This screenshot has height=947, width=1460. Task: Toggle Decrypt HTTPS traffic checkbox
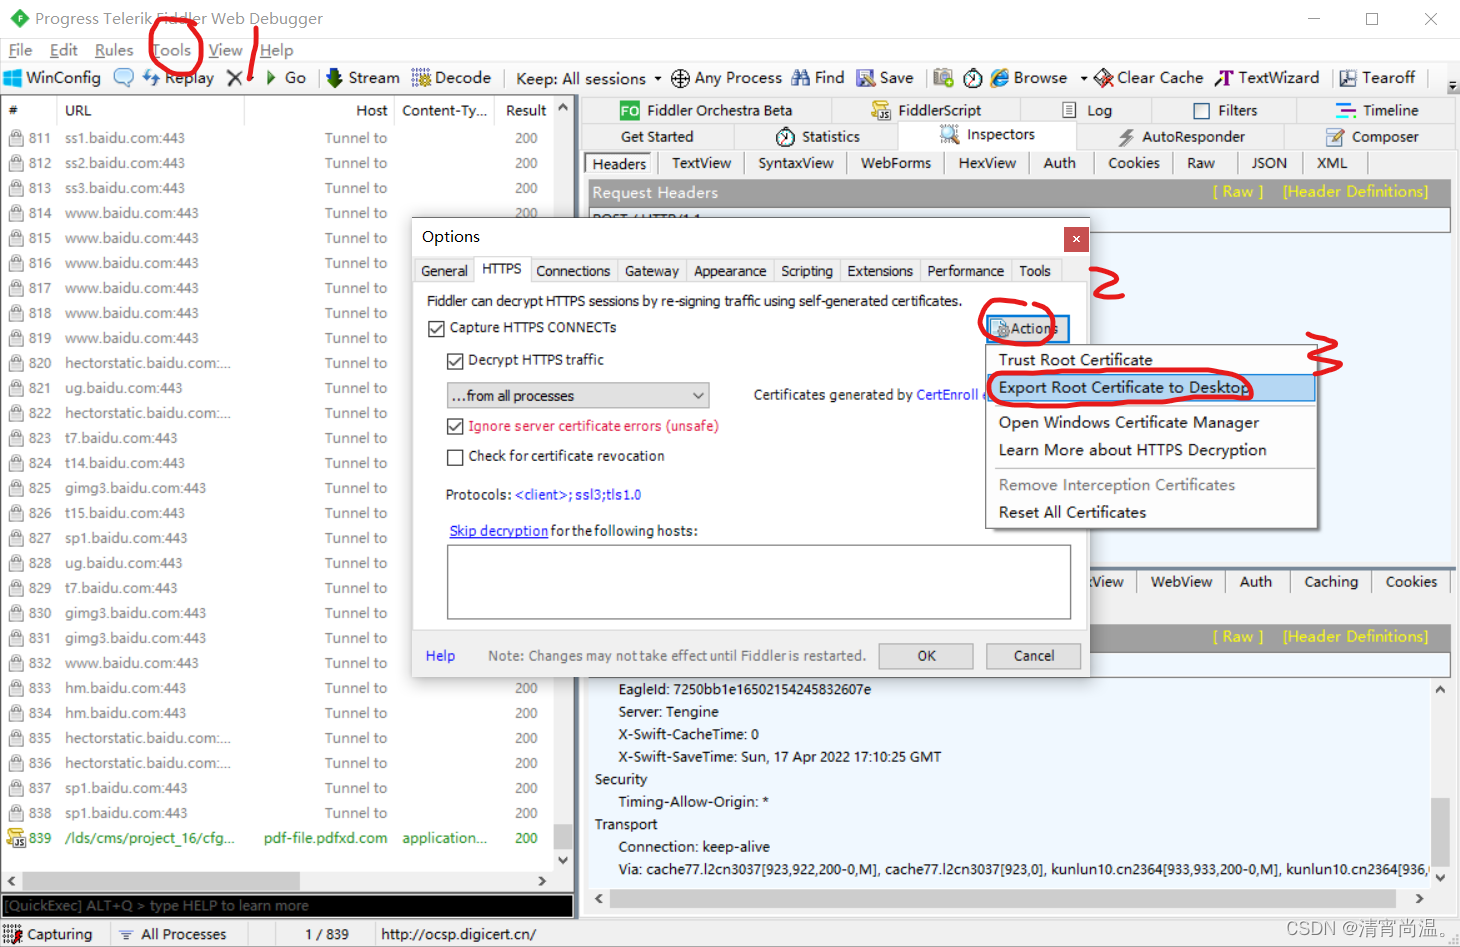pyautogui.click(x=455, y=361)
